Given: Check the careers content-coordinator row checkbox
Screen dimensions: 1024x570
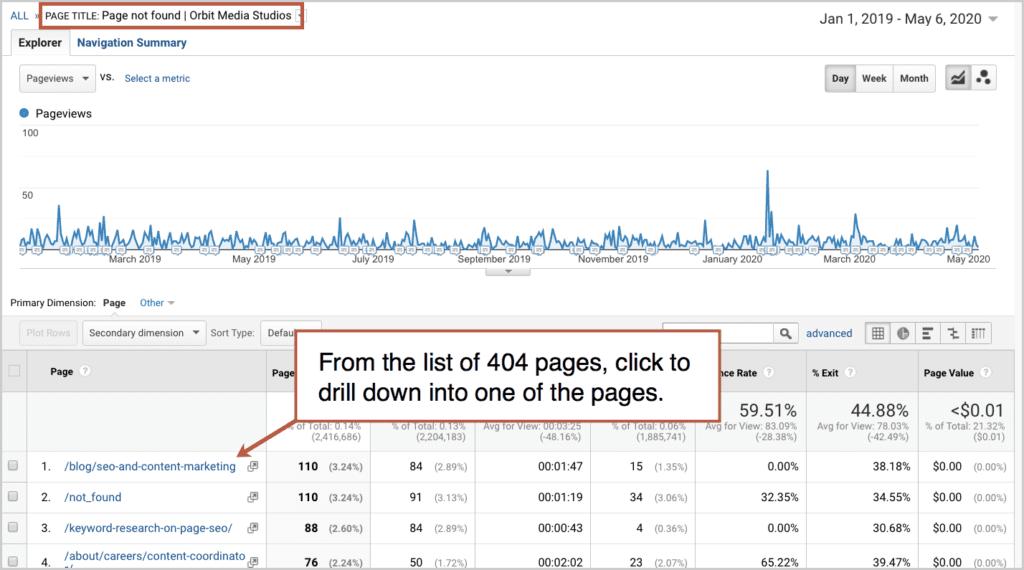Looking at the screenshot, I should point(12,560).
